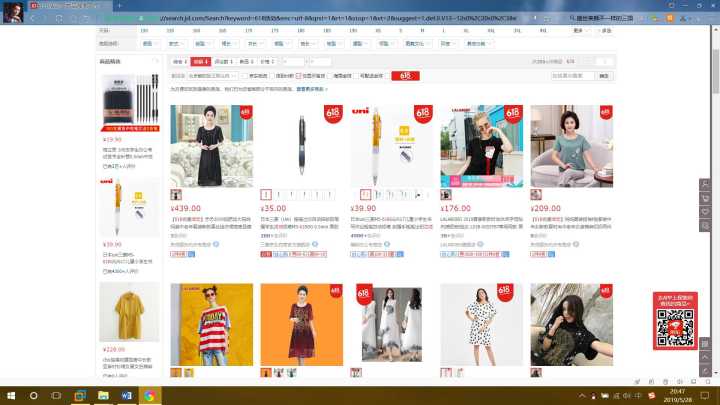Viewport: 720px width, 405px height.
Task: Click the red 618 filter badge
Action: pyautogui.click(x=406, y=76)
